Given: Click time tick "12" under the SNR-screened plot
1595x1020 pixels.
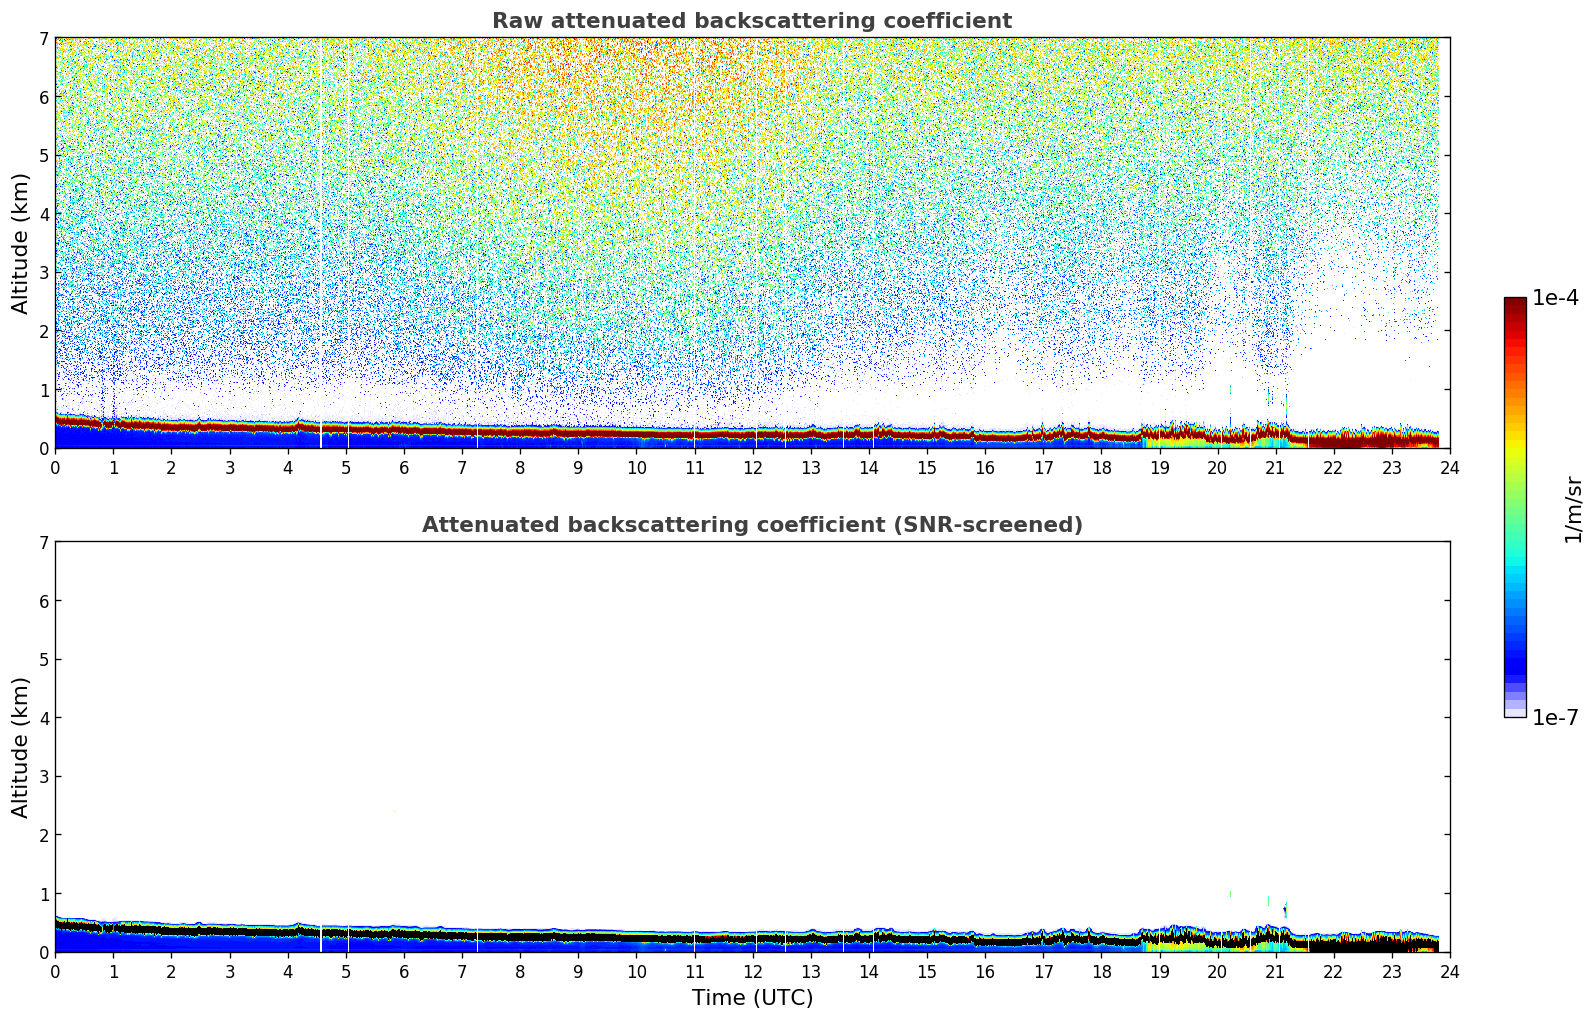Looking at the screenshot, I should pyautogui.click(x=752, y=972).
